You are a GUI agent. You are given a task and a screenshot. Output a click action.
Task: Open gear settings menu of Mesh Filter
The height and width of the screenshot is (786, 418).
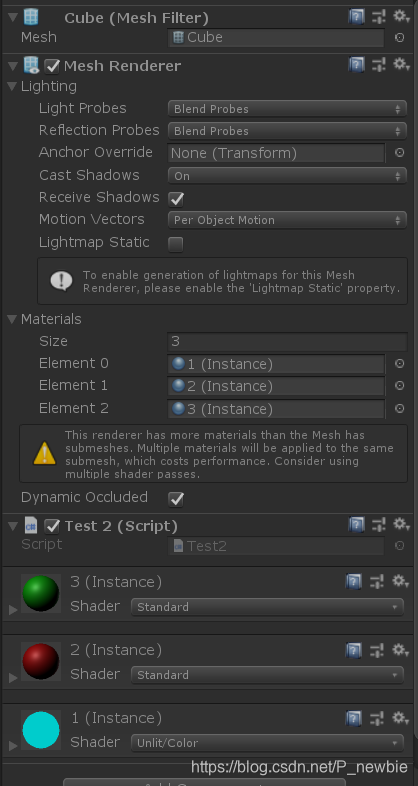tap(401, 17)
